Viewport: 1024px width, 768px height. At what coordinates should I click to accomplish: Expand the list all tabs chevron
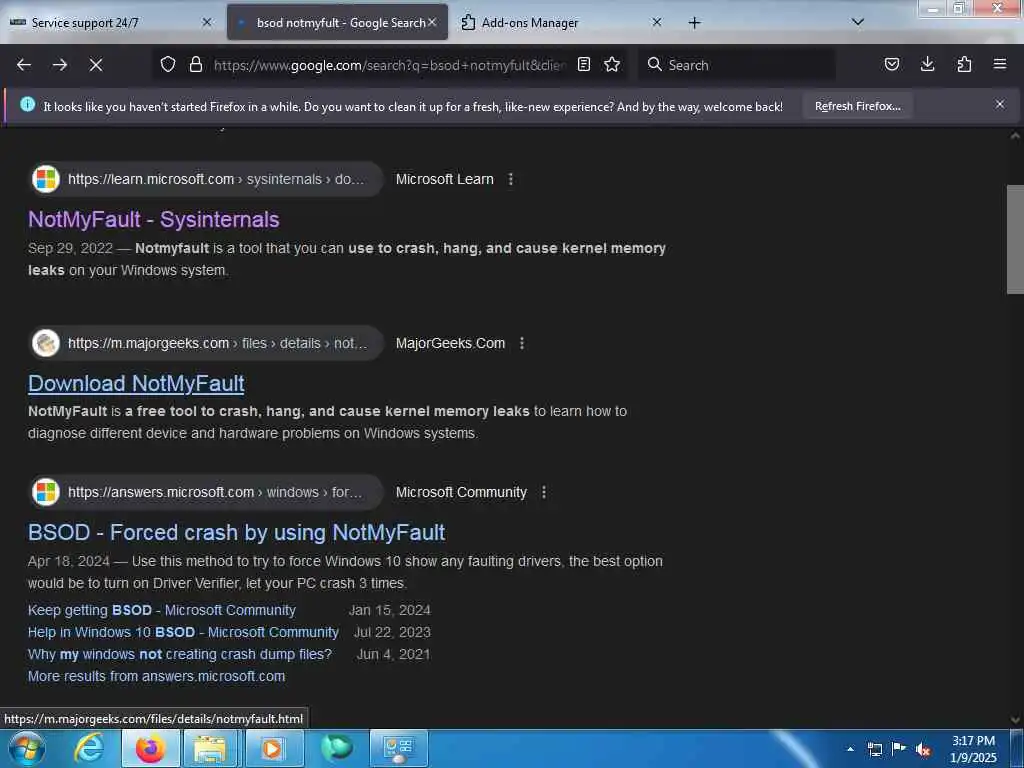coord(858,22)
